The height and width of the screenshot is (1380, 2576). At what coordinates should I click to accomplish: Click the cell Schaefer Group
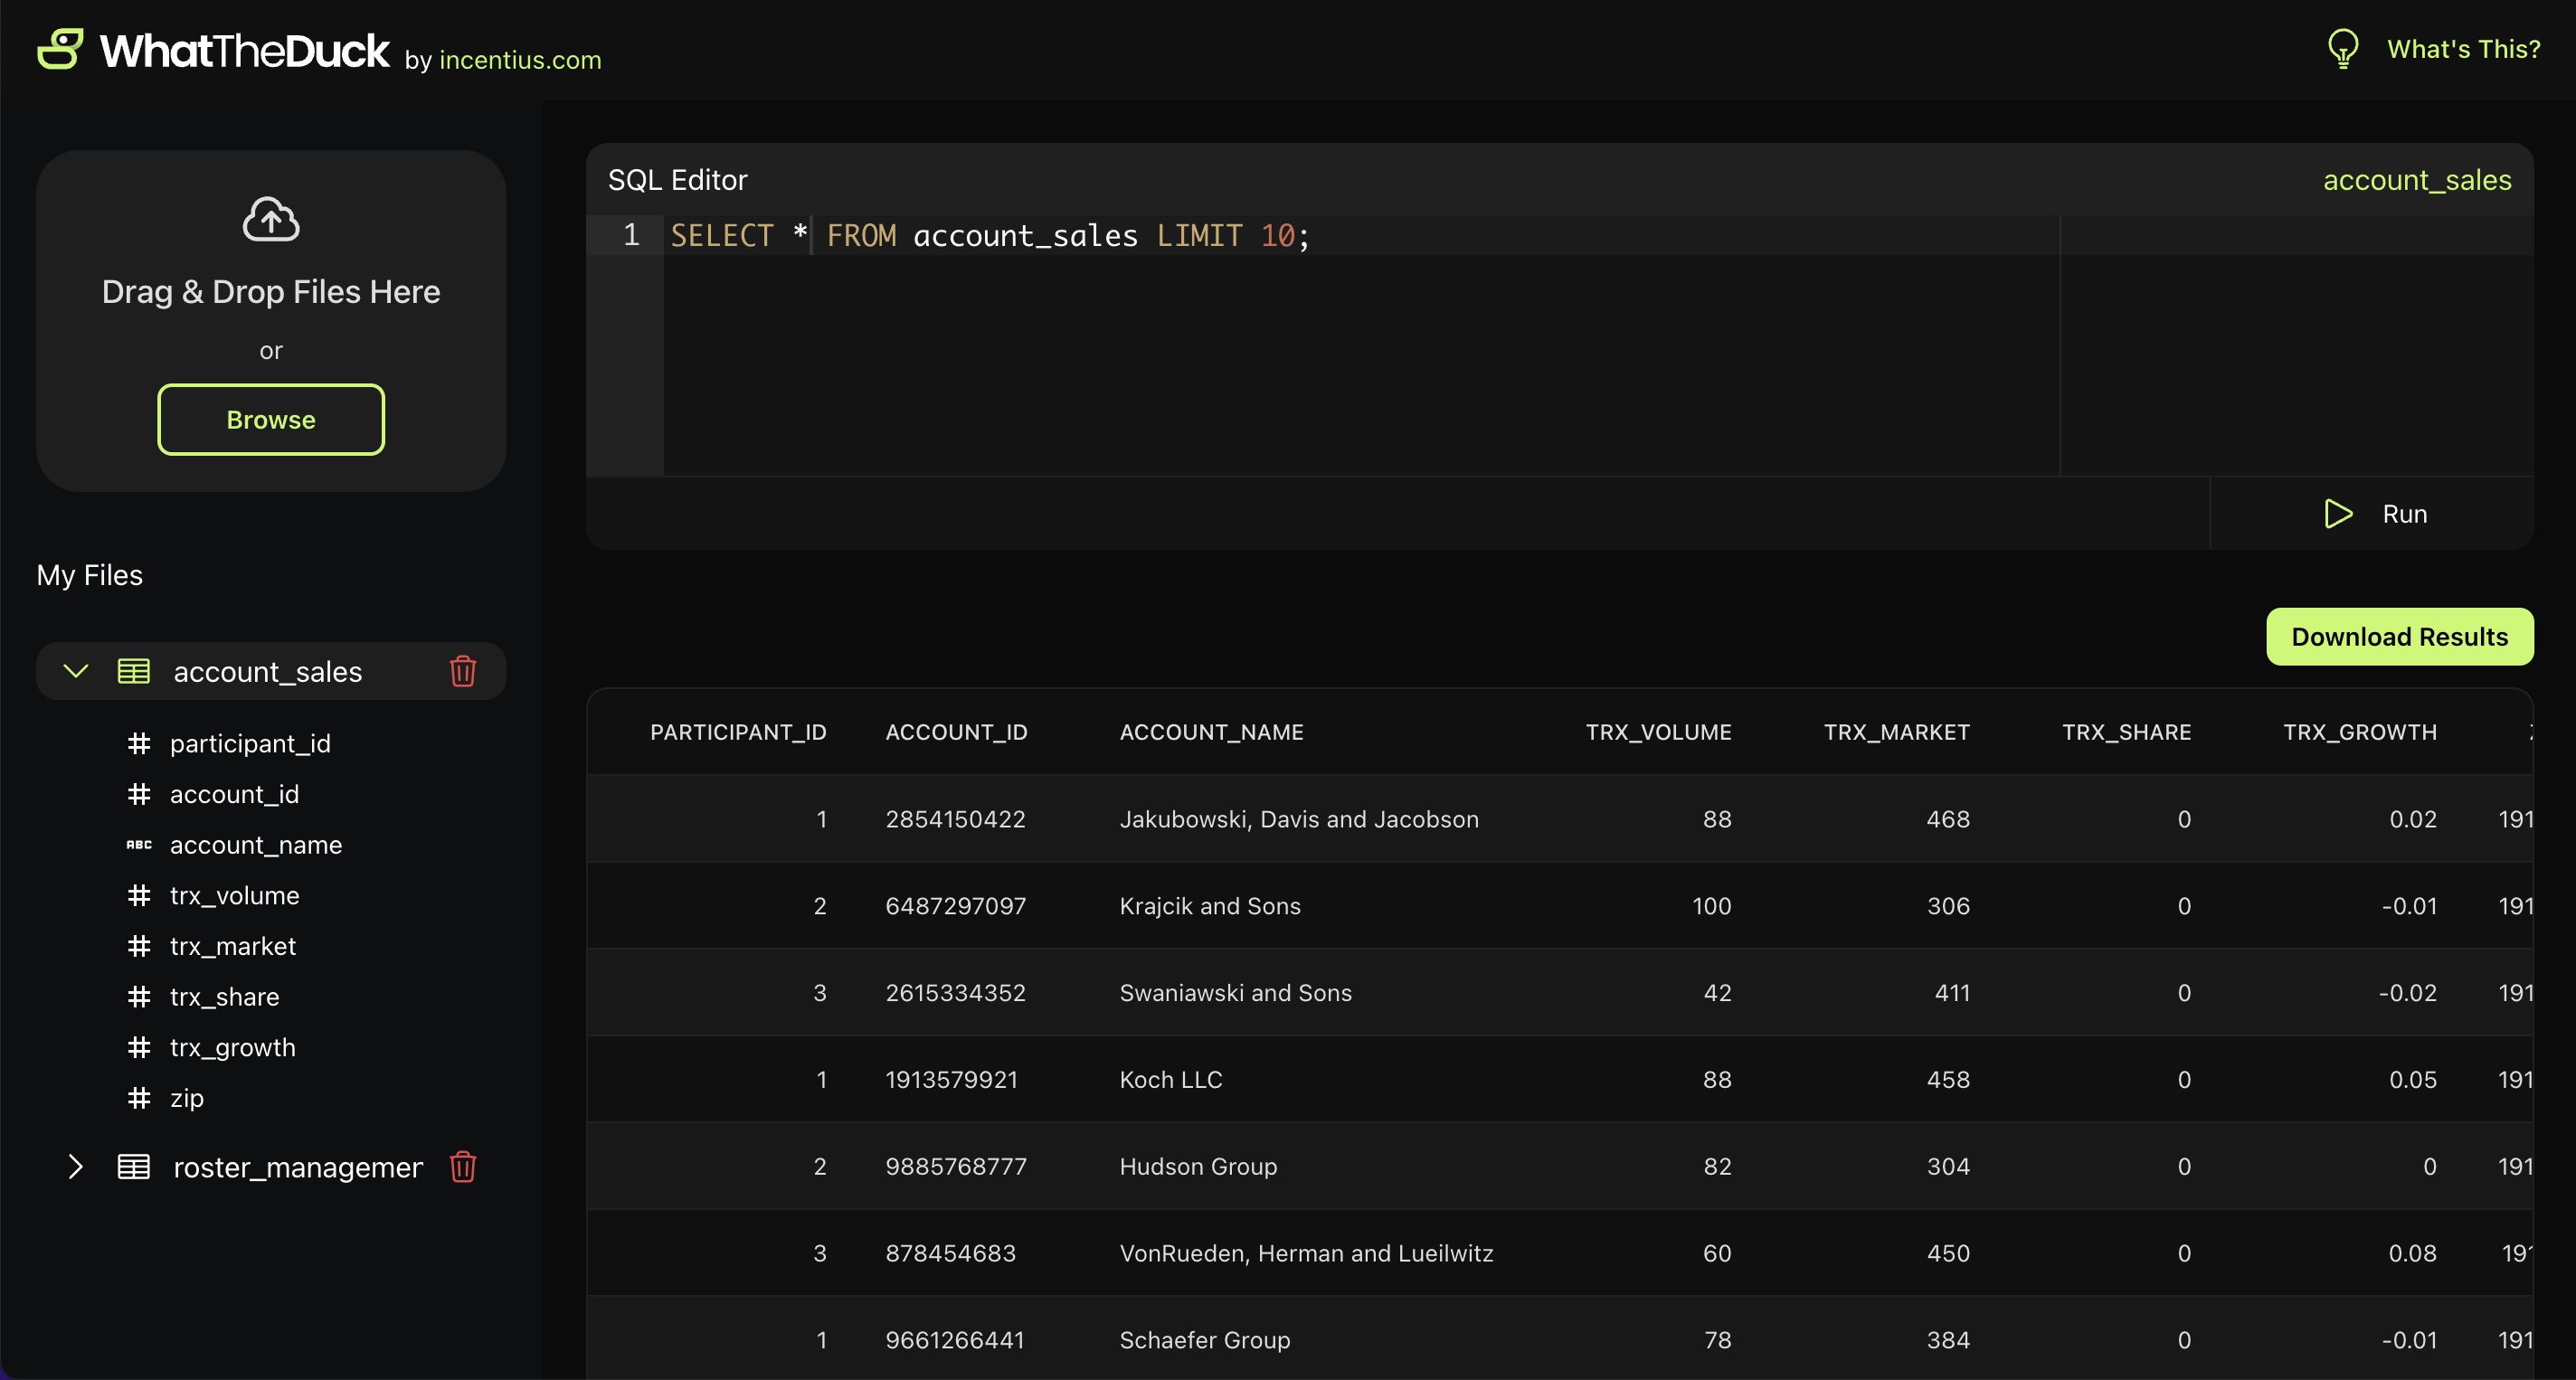point(1204,1340)
